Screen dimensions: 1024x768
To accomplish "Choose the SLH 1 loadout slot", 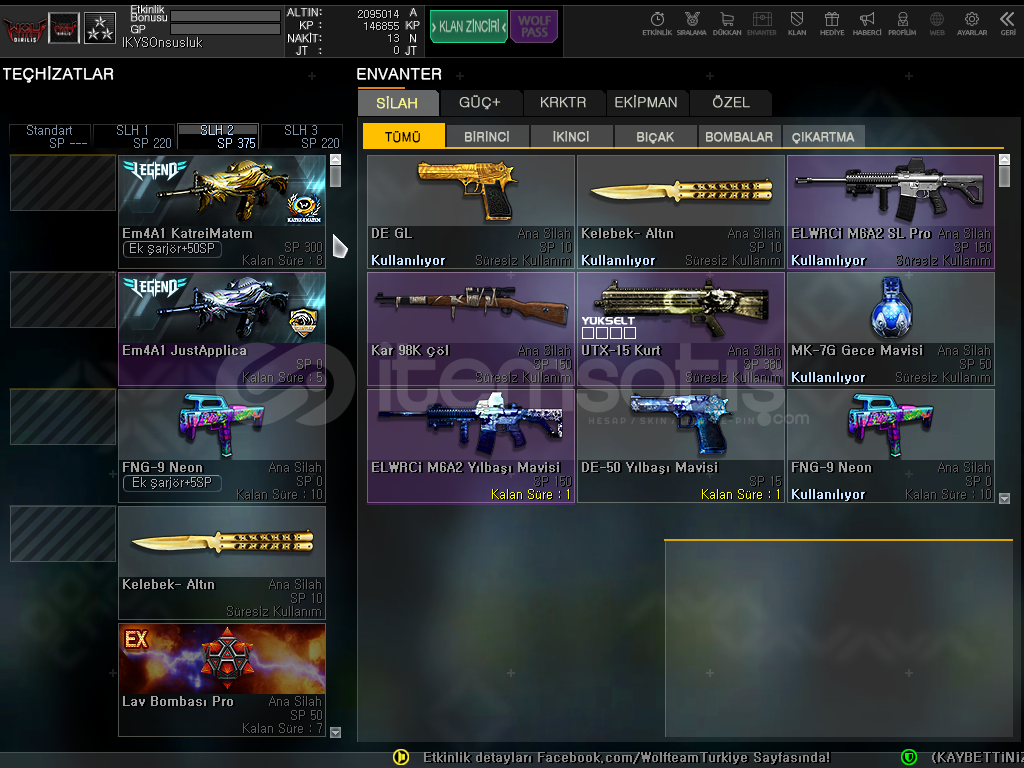I will [x=134, y=136].
